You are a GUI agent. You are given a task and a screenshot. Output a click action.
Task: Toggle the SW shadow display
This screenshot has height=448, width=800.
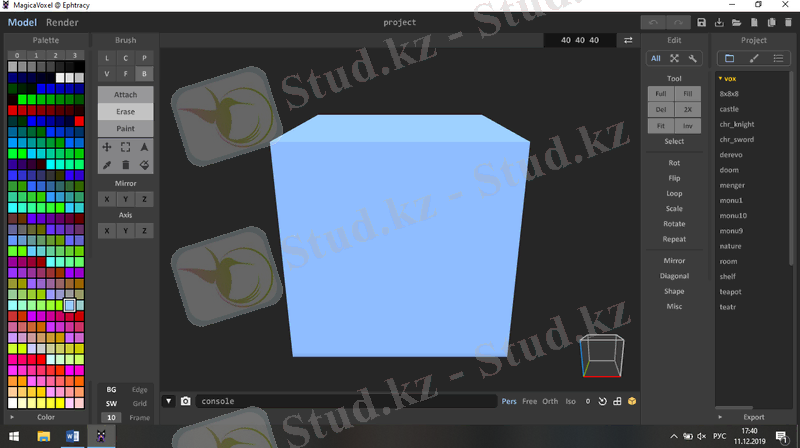[x=111, y=403]
